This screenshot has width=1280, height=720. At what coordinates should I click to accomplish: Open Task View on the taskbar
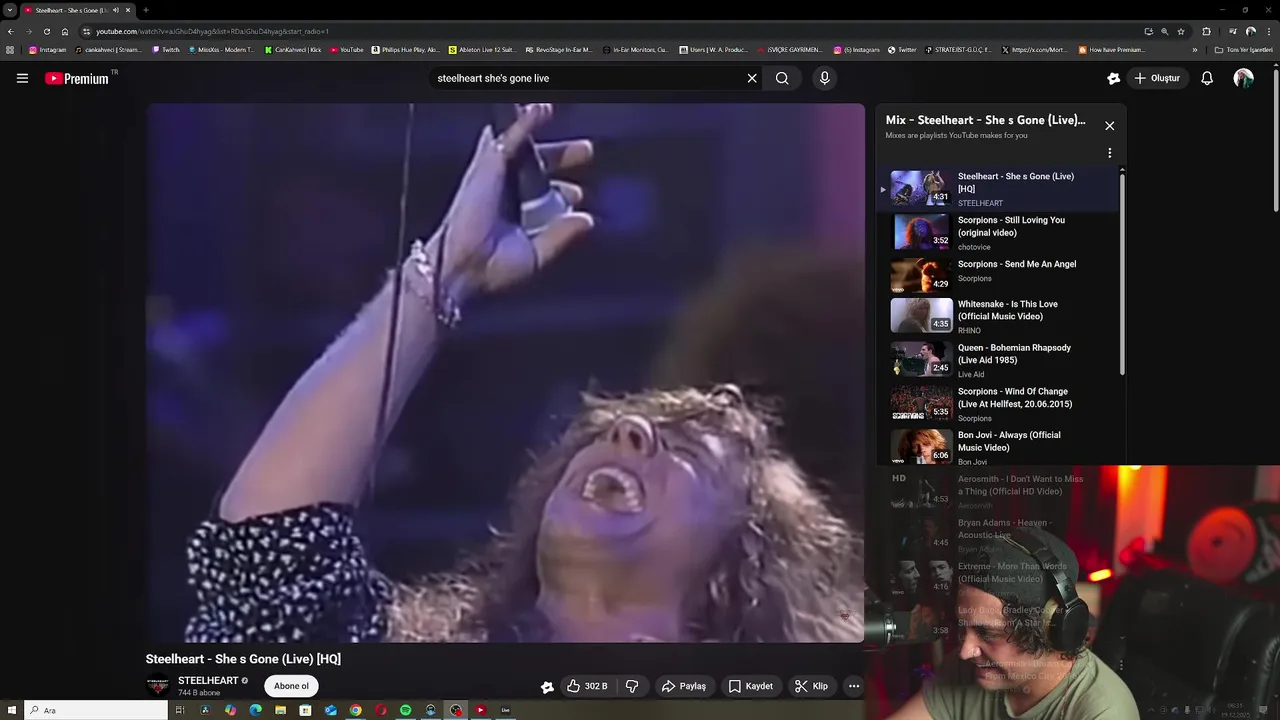tap(180, 710)
